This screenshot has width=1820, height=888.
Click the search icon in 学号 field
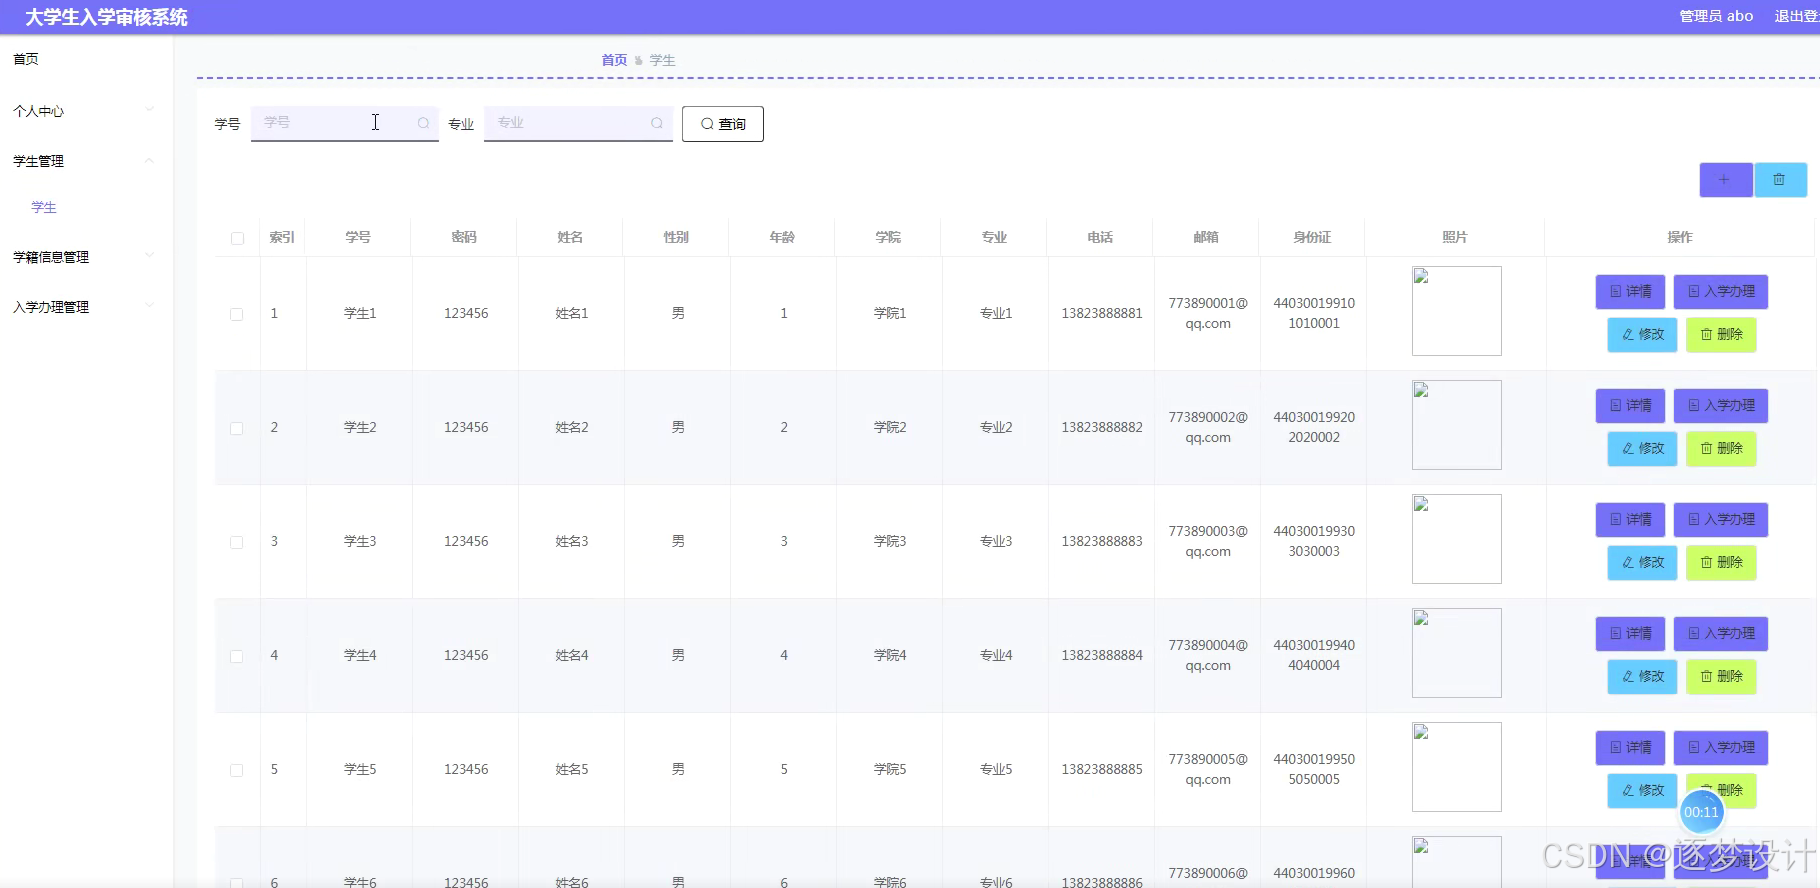point(423,123)
